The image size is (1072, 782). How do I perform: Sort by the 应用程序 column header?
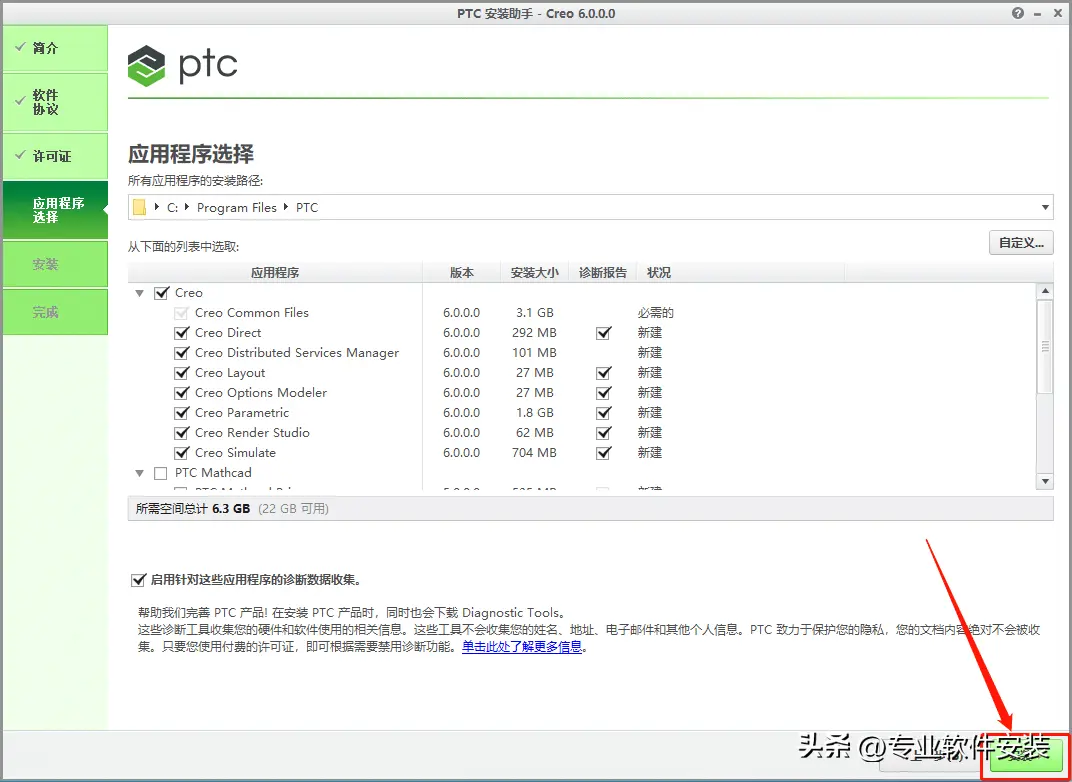tap(275, 273)
